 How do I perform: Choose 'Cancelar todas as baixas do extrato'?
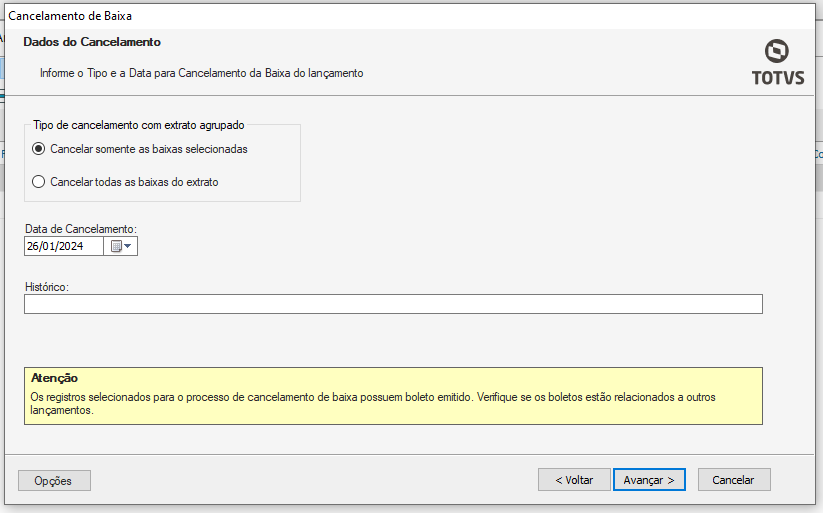(x=39, y=182)
